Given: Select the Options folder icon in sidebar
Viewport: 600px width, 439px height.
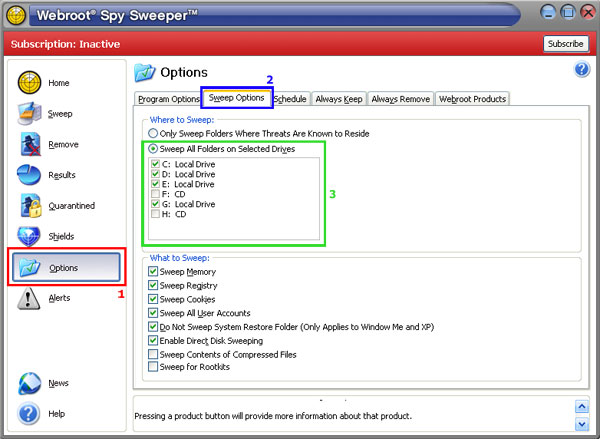Looking at the screenshot, I should [x=30, y=267].
